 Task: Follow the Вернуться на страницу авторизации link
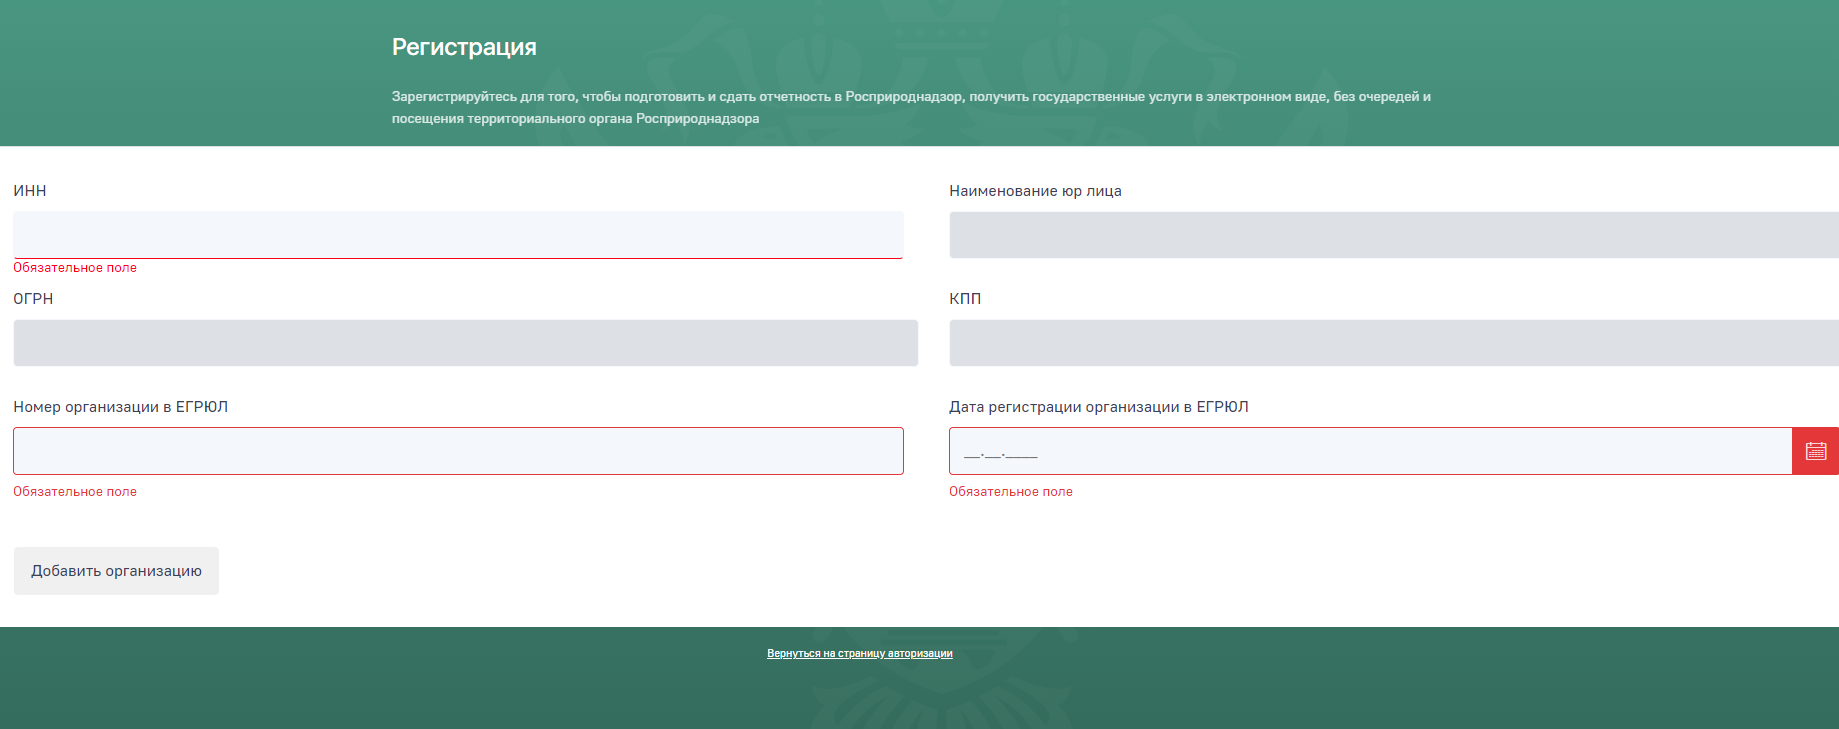point(859,654)
